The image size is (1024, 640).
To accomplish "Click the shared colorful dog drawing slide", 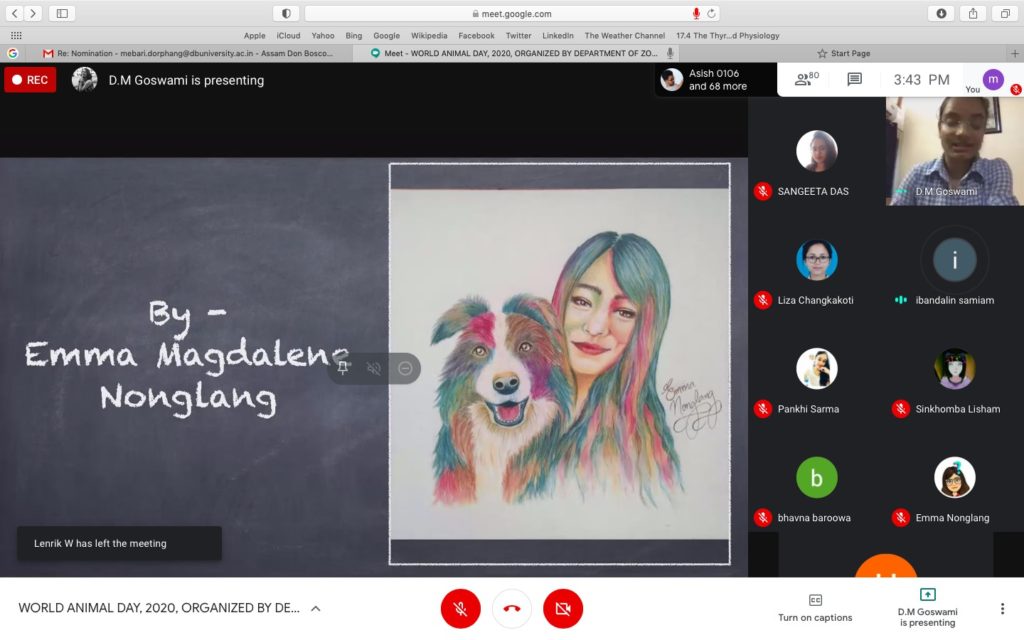I will click(x=560, y=364).
